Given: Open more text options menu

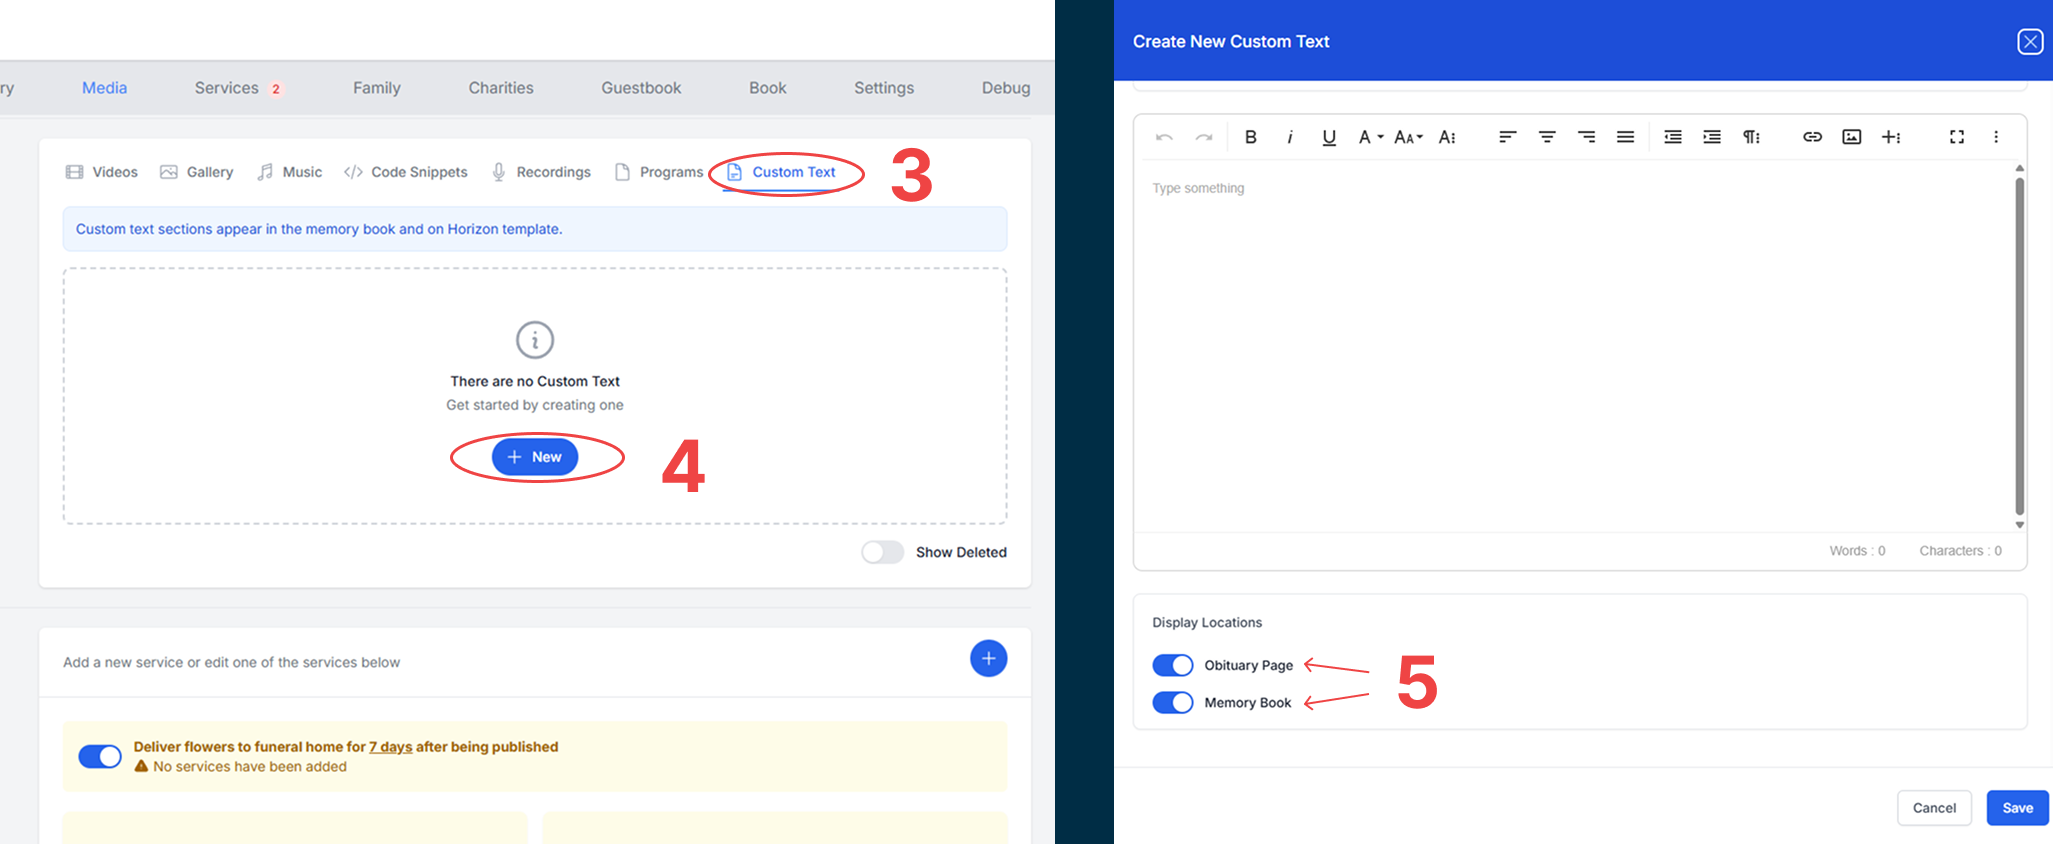Looking at the screenshot, I should point(1447,137).
